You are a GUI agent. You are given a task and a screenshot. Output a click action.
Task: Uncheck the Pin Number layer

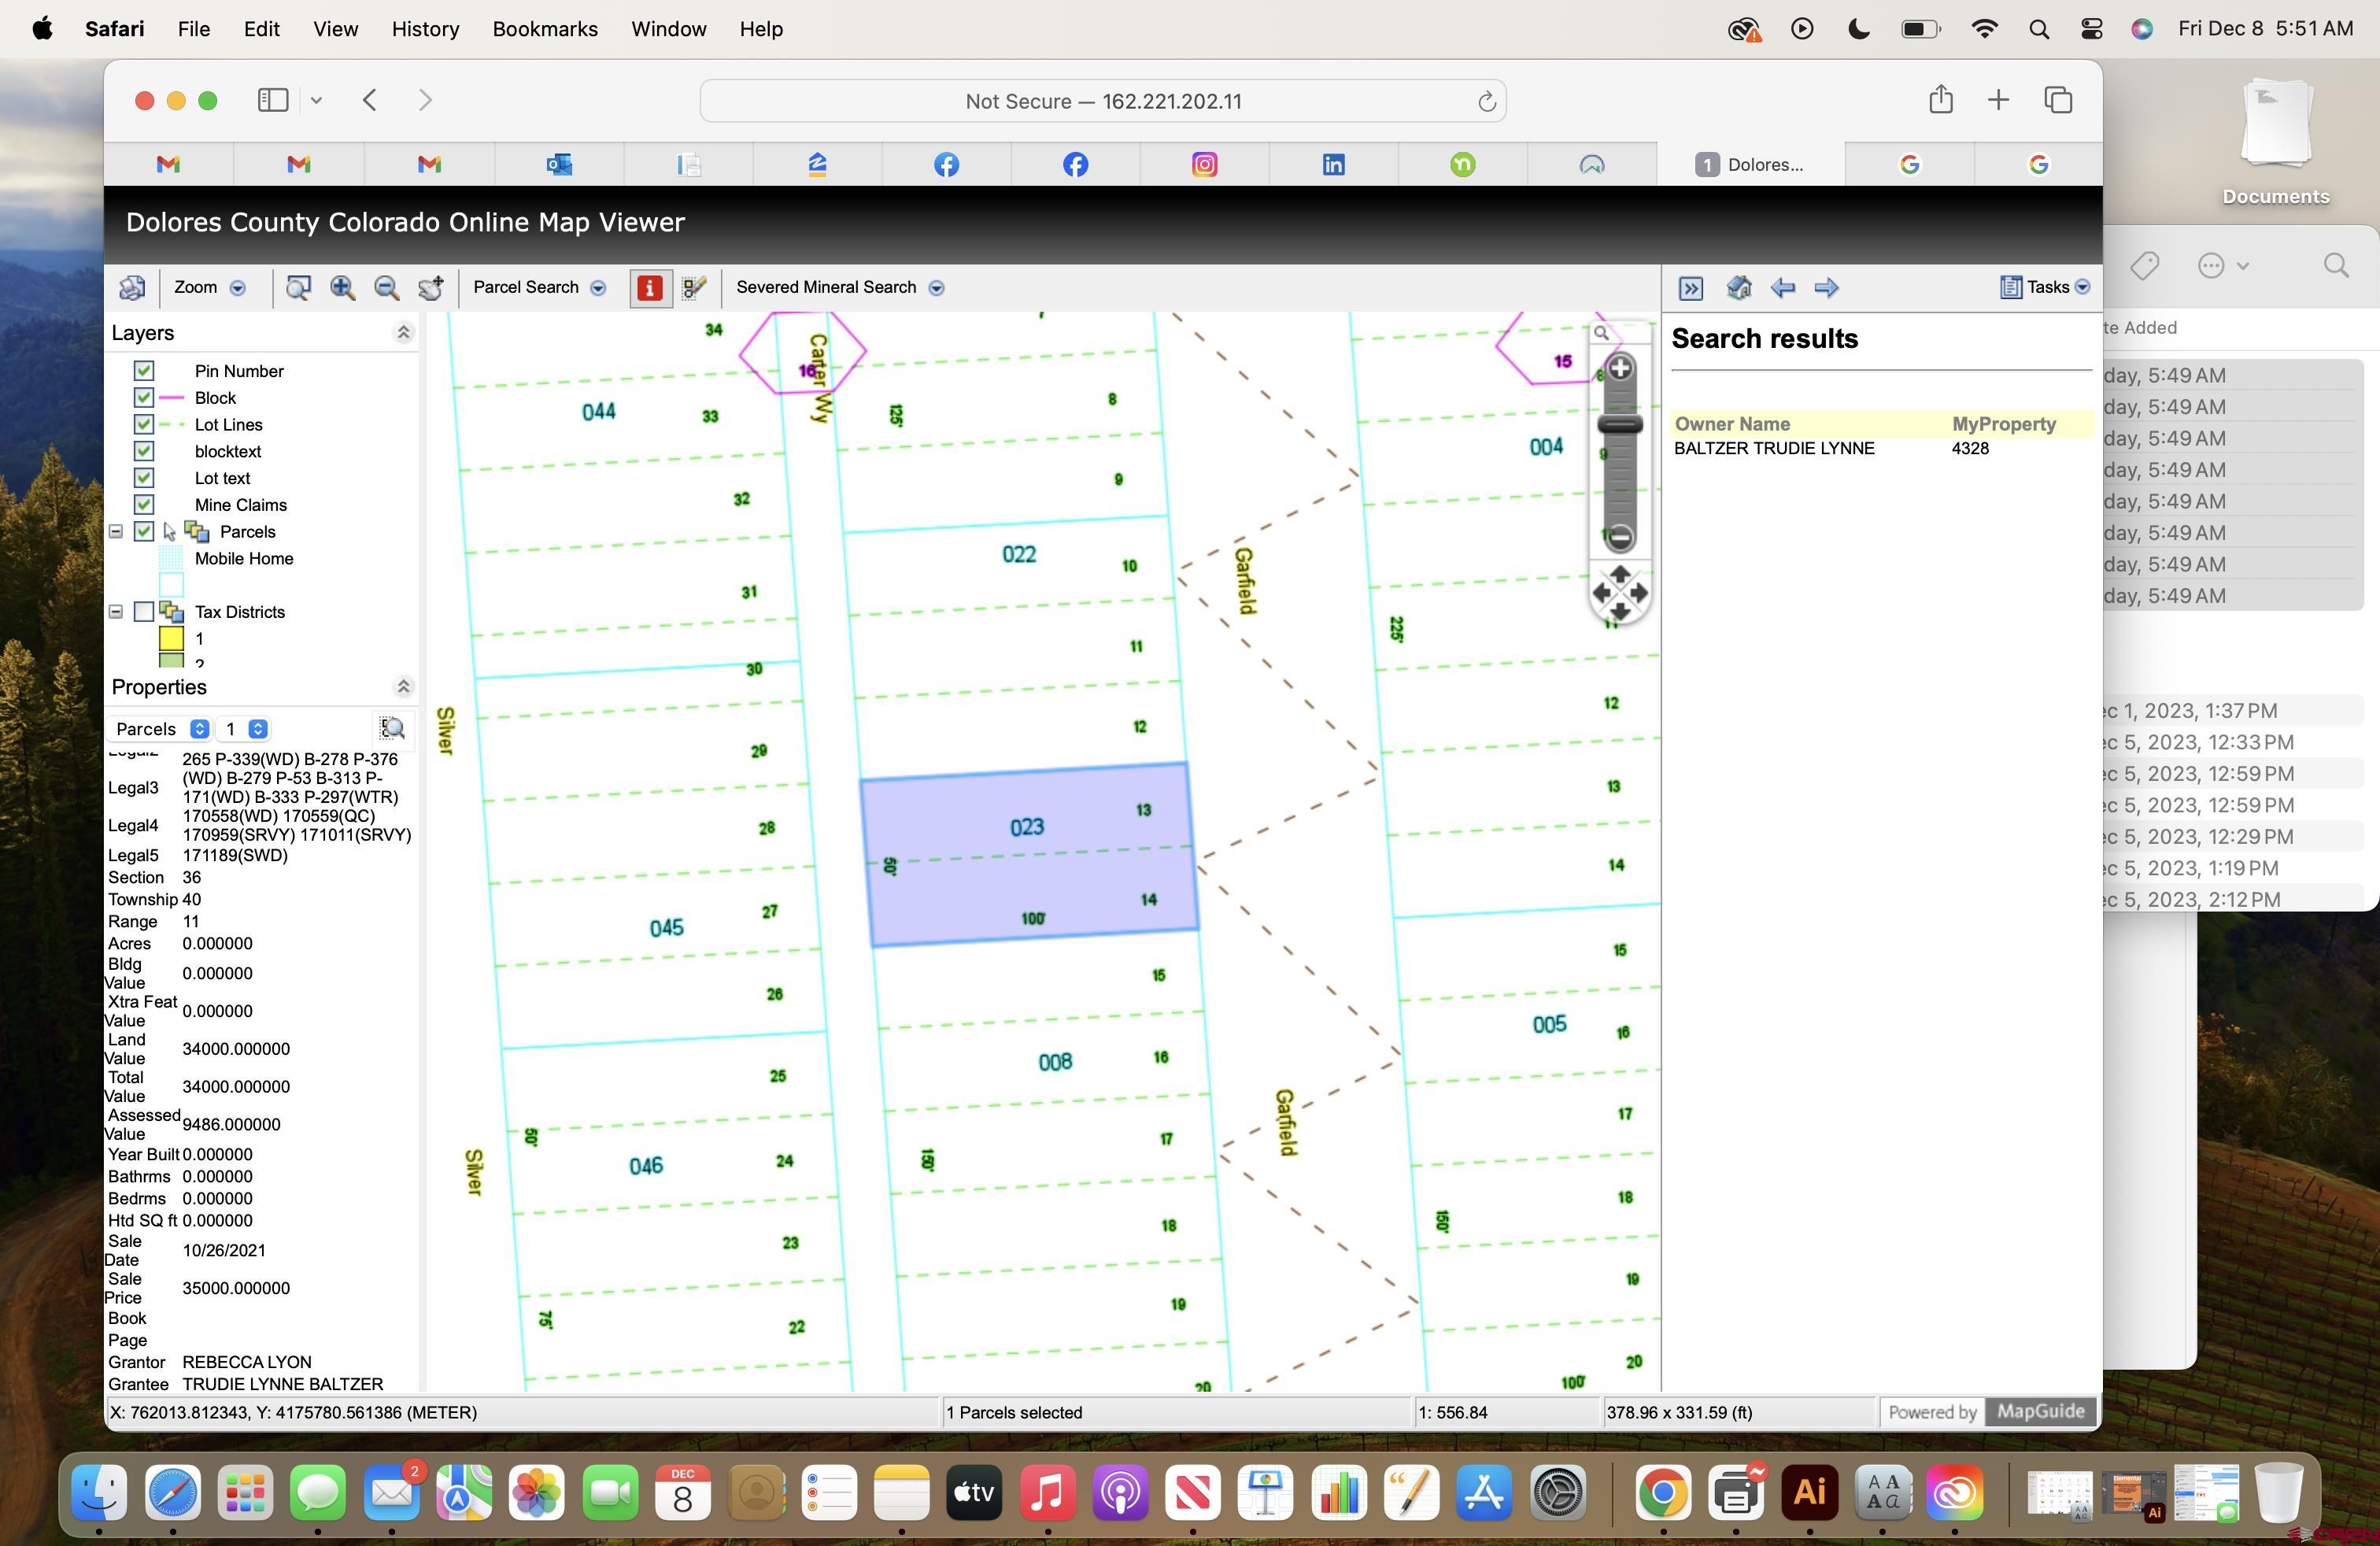(x=144, y=371)
